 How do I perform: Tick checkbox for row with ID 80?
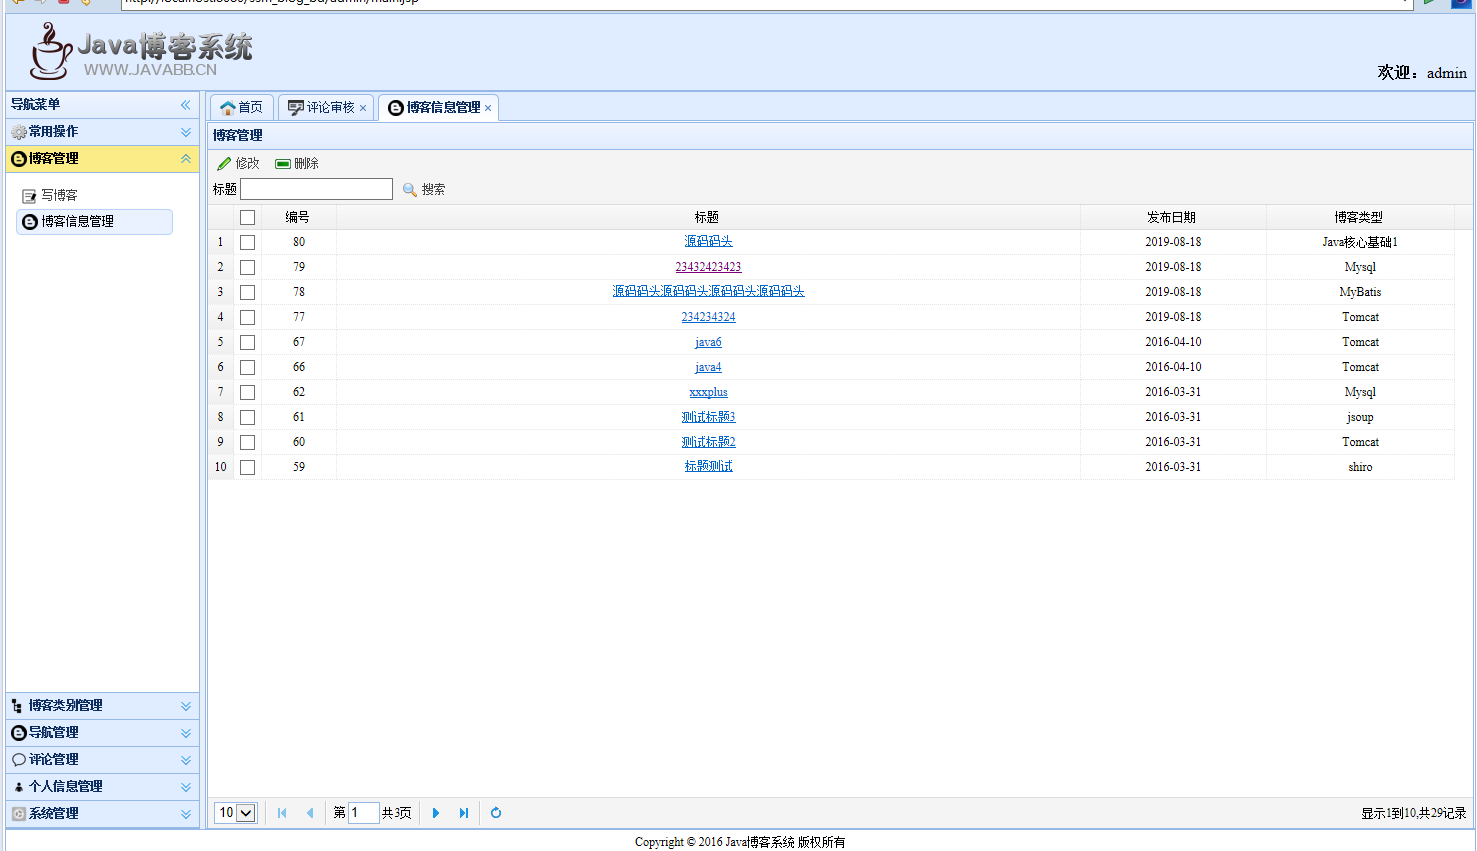(x=248, y=243)
